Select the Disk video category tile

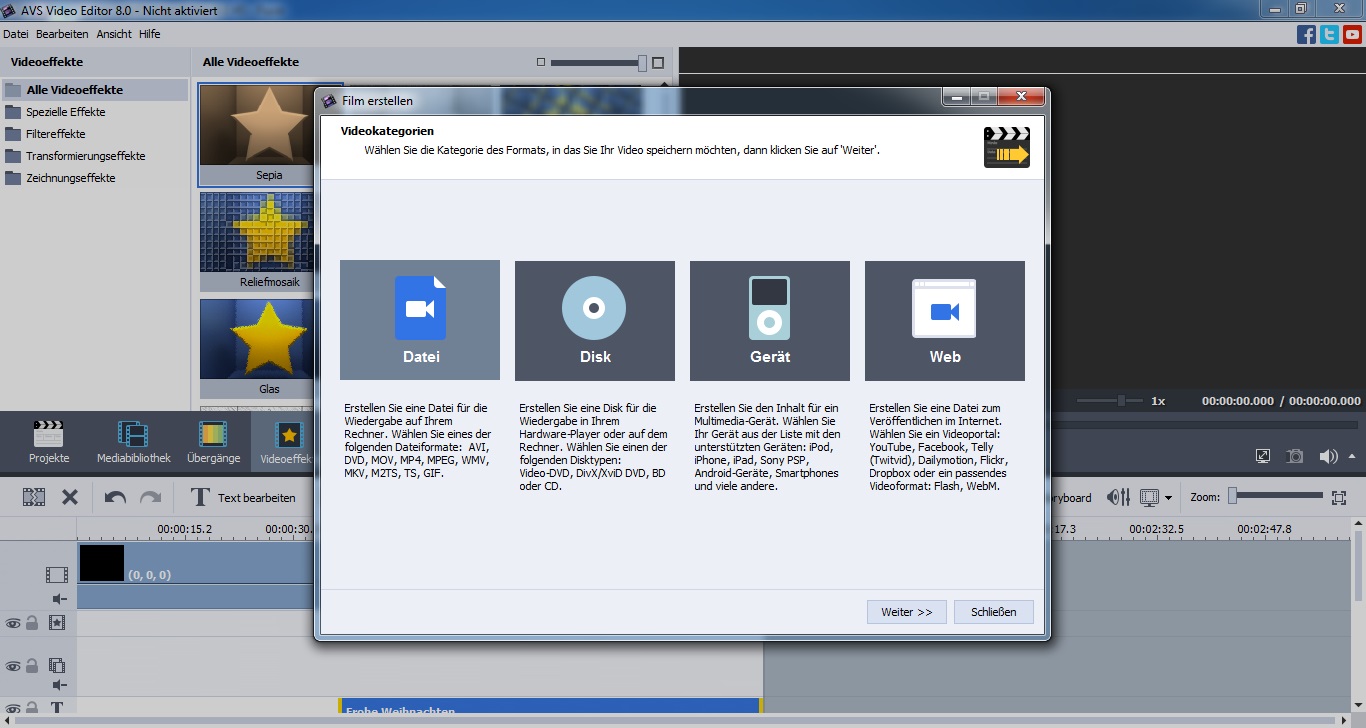[594, 320]
